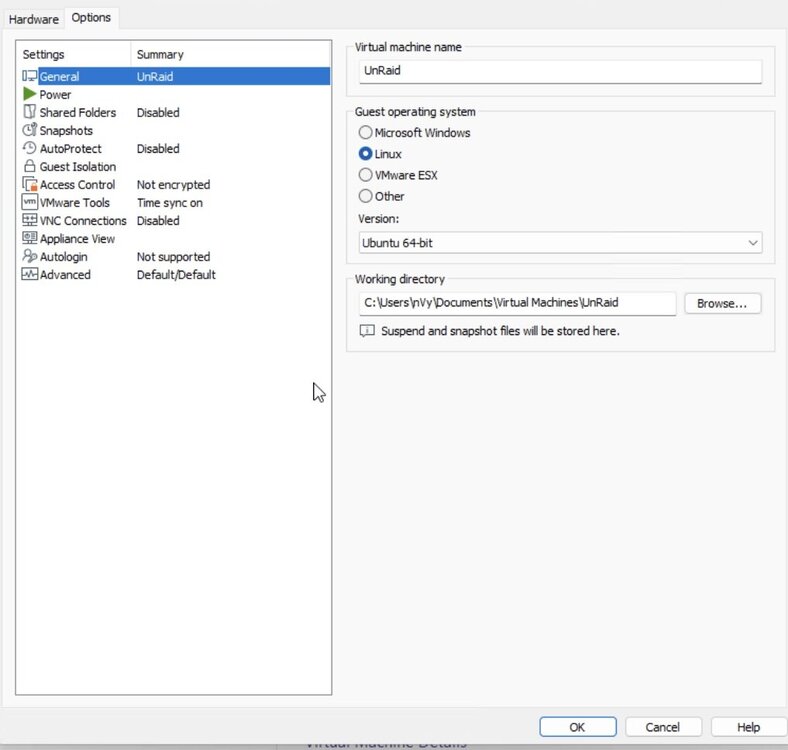Select Linux guest operating system
The height and width of the screenshot is (750, 788).
coord(365,153)
